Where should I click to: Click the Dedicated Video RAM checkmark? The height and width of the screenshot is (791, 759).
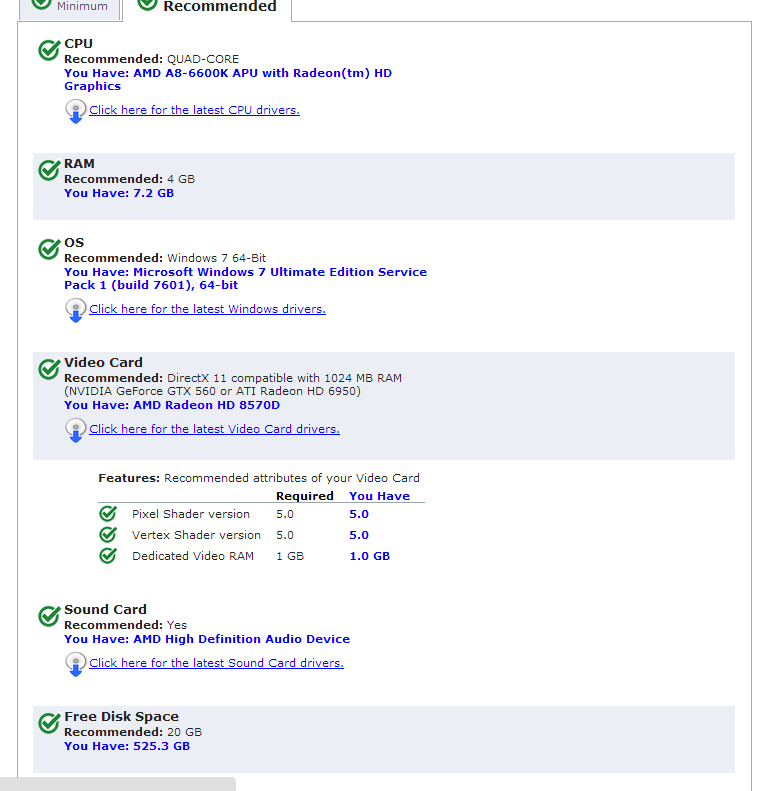pyautogui.click(x=108, y=556)
